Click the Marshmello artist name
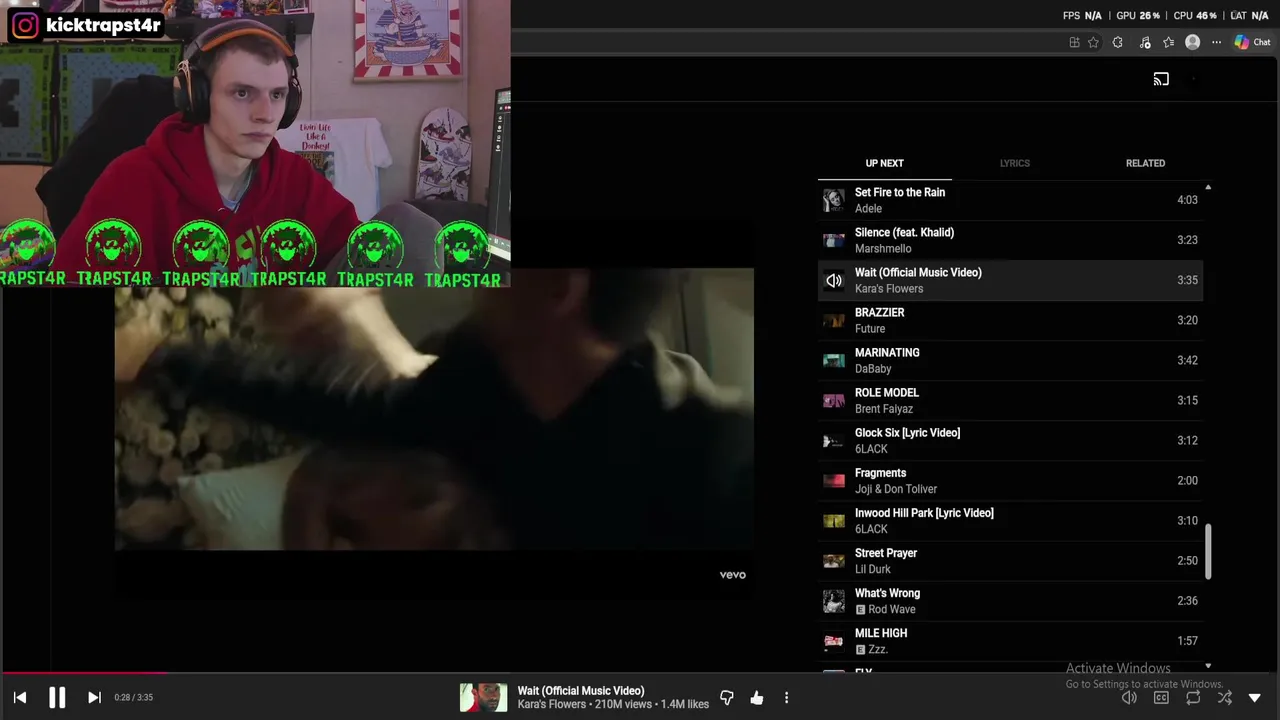The image size is (1280, 720). (x=883, y=248)
